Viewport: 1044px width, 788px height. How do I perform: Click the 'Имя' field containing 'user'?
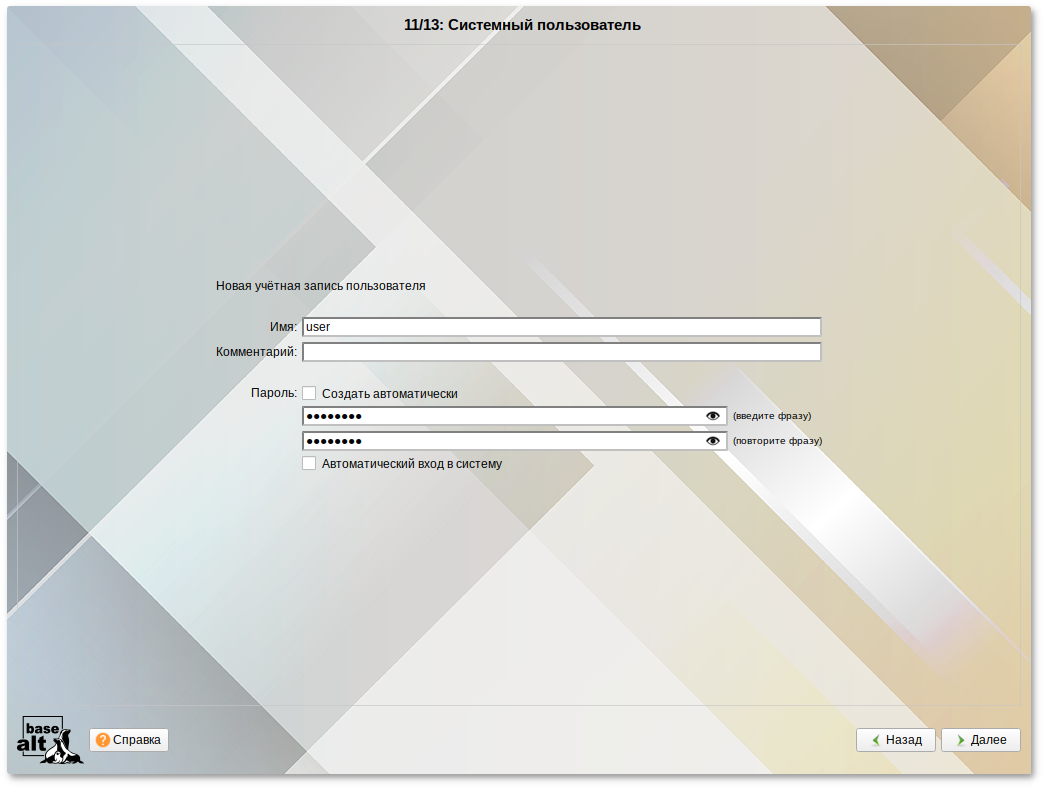[560, 327]
